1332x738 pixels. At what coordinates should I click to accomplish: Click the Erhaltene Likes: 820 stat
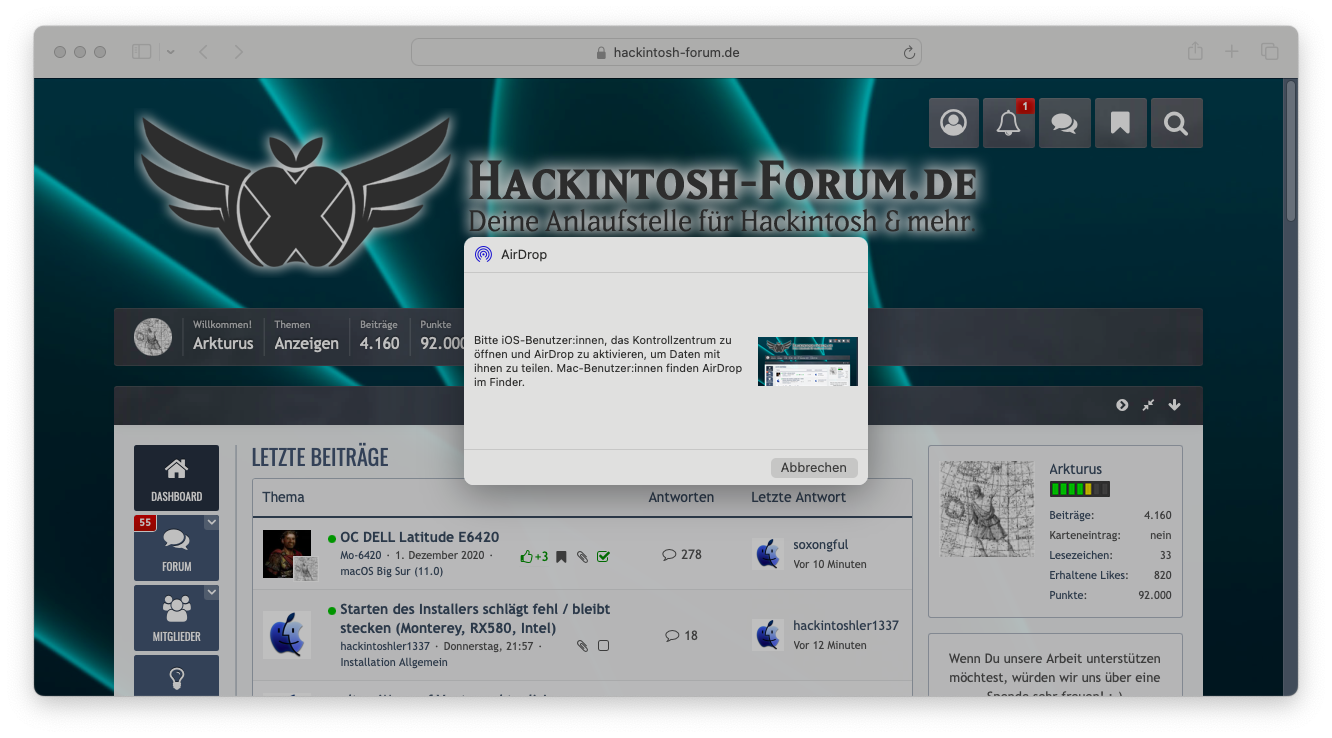point(1110,575)
